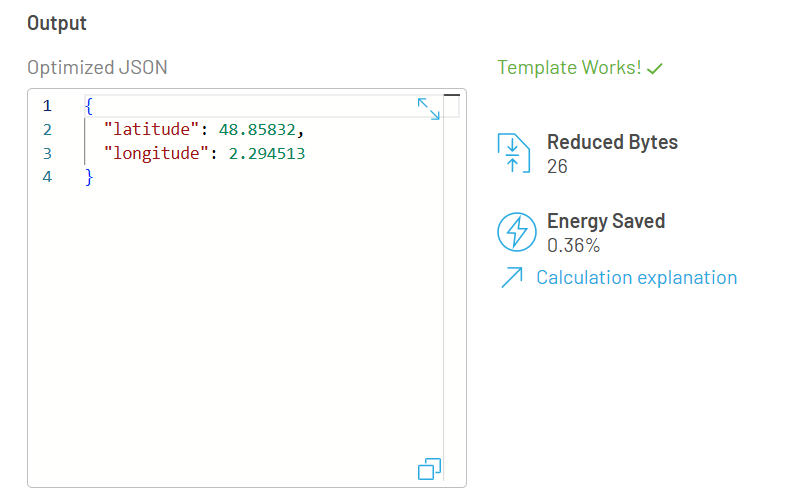Screen dimensions: 789x496
Task: Select line number 2 in the gutter
Action: click(x=47, y=130)
